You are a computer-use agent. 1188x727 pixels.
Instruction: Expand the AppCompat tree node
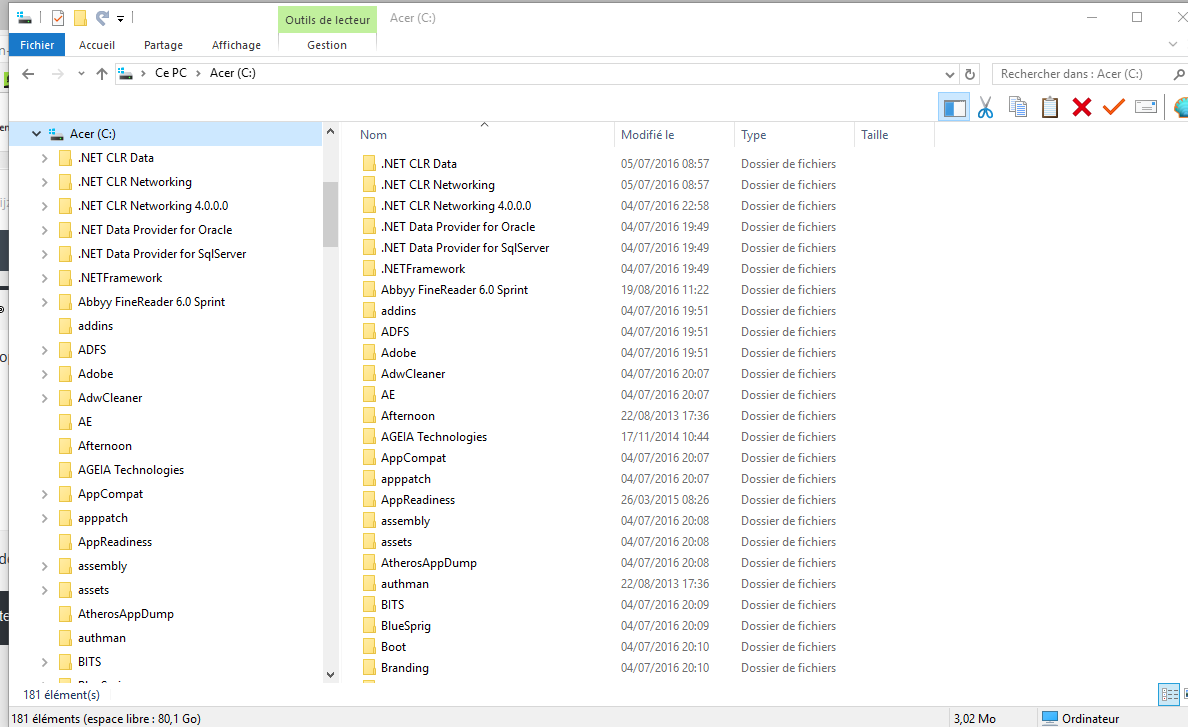coord(44,495)
